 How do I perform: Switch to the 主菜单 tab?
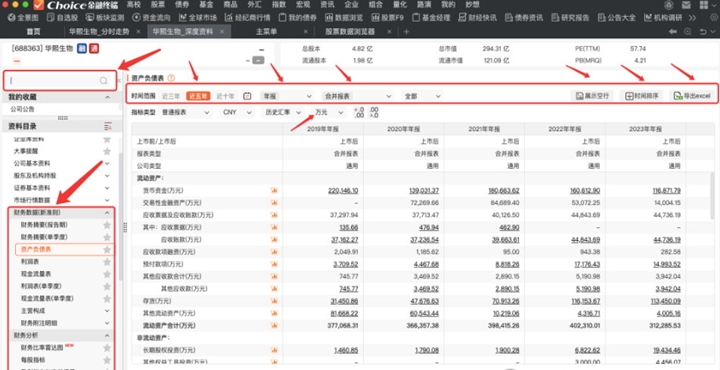pyautogui.click(x=266, y=32)
